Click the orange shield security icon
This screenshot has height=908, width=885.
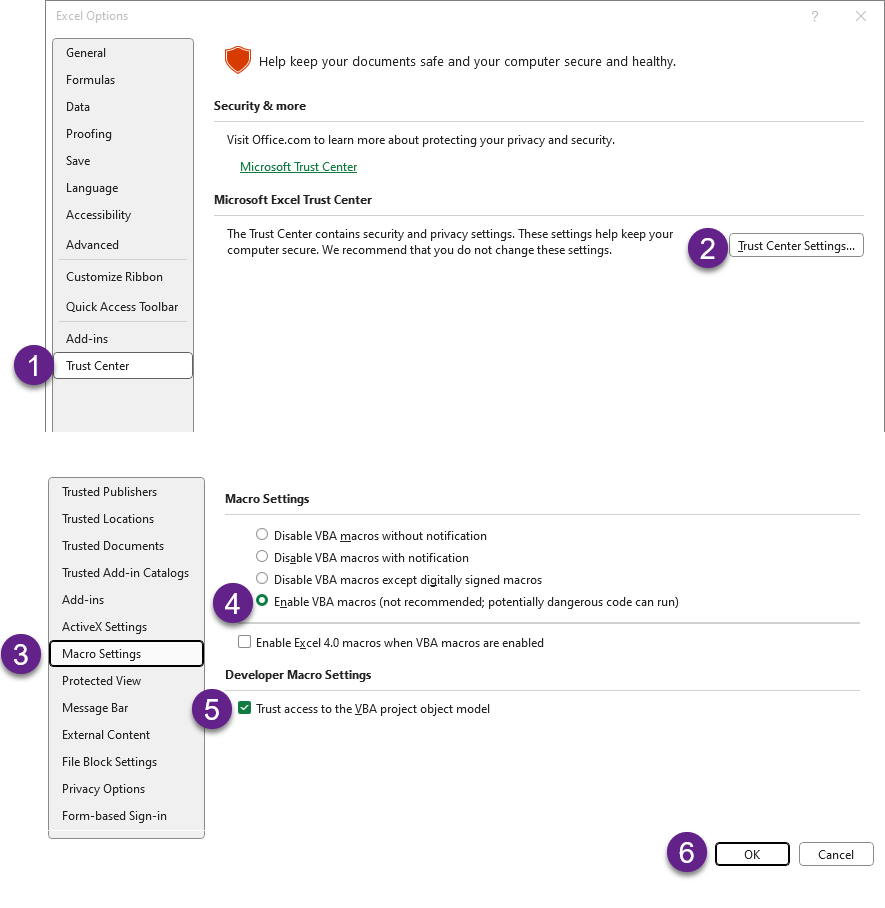237,61
